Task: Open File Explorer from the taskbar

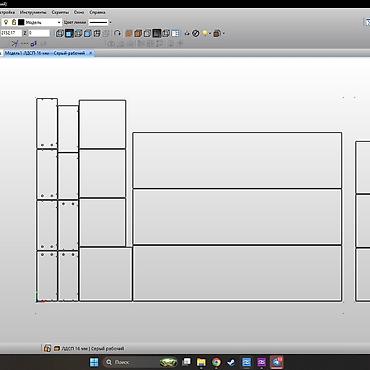Action: pyautogui.click(x=201, y=362)
